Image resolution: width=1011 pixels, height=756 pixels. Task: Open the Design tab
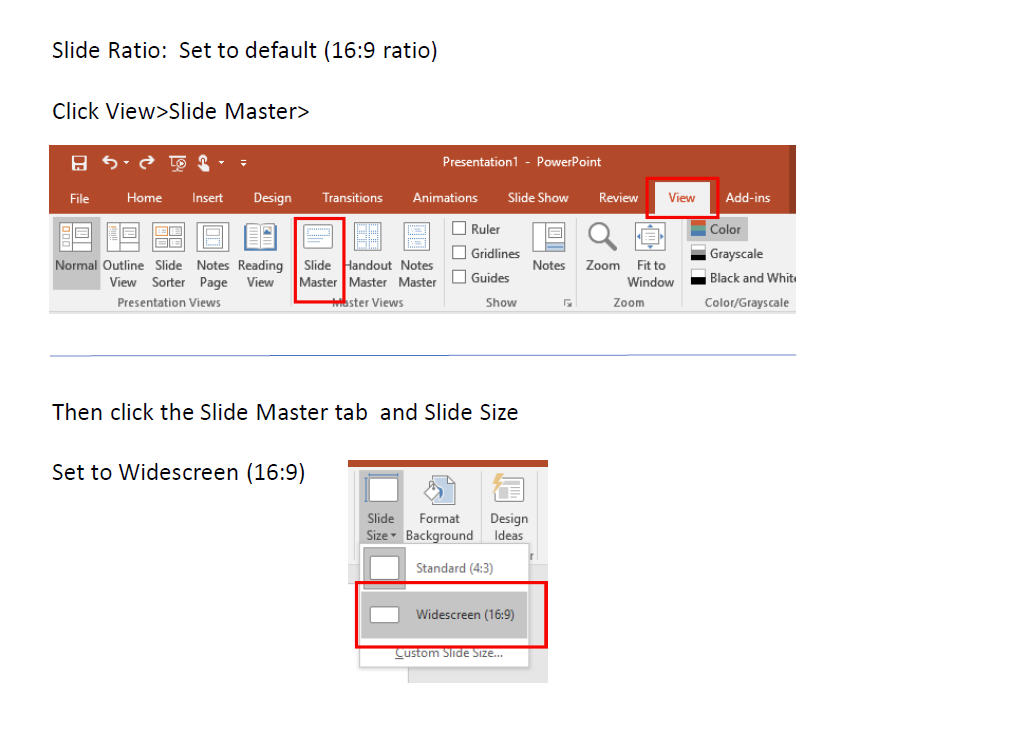[272, 198]
